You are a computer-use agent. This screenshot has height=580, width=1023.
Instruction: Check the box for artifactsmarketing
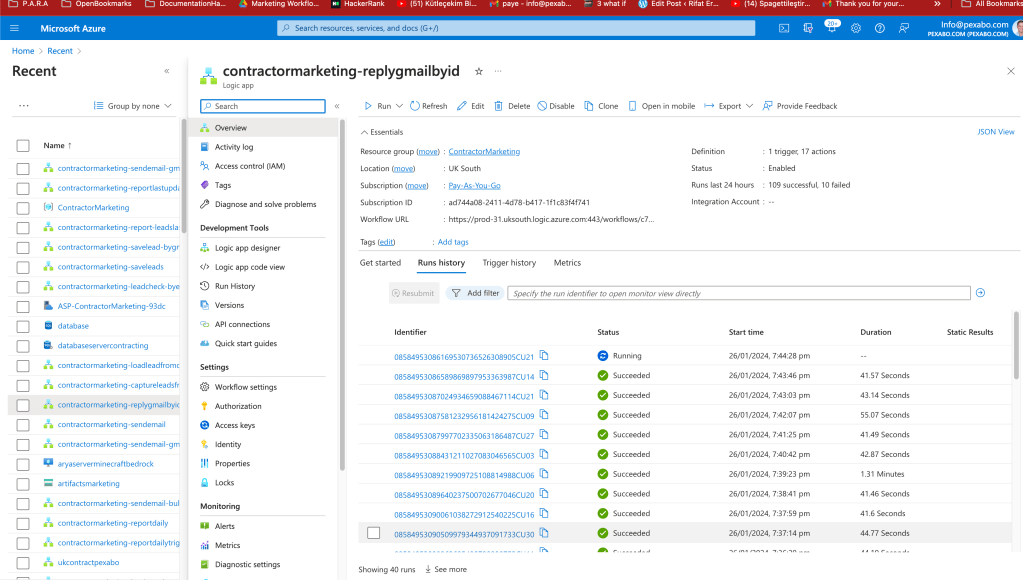[23, 483]
